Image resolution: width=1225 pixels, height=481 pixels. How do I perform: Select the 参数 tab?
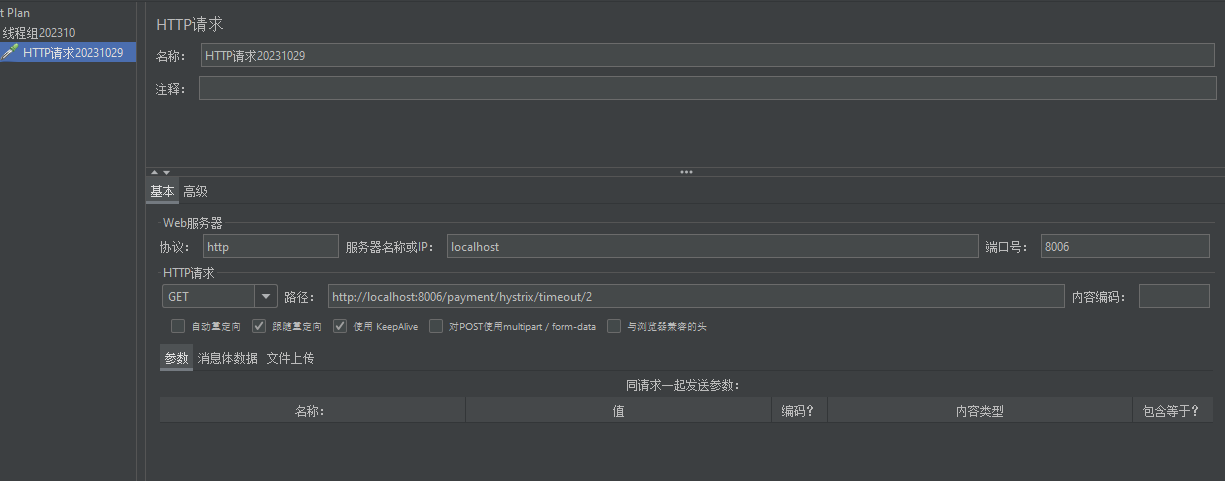click(176, 358)
